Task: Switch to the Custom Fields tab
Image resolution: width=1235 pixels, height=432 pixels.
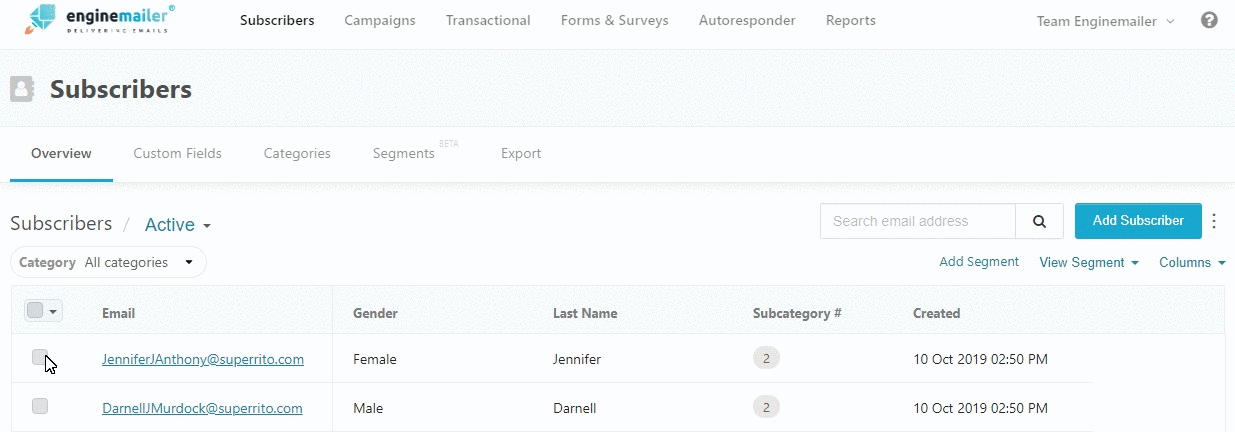Action: pos(177,154)
